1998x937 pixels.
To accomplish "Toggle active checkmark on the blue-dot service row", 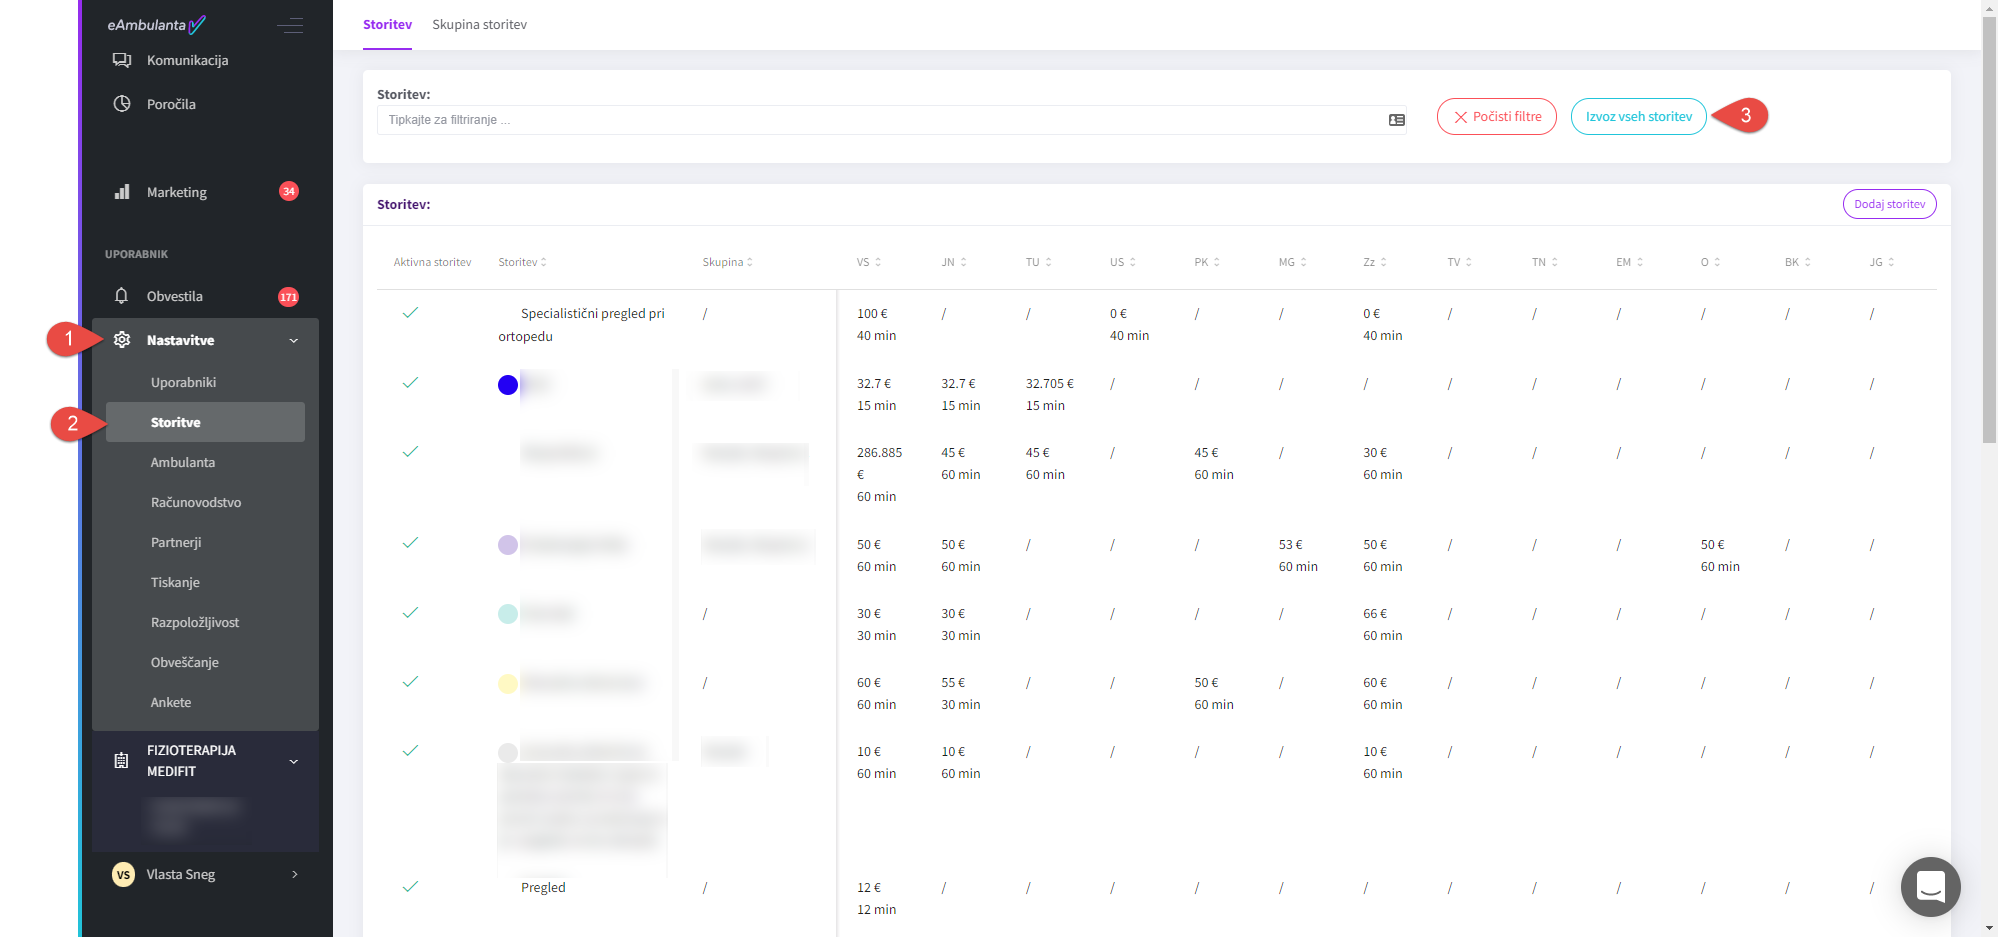I will click(x=410, y=383).
